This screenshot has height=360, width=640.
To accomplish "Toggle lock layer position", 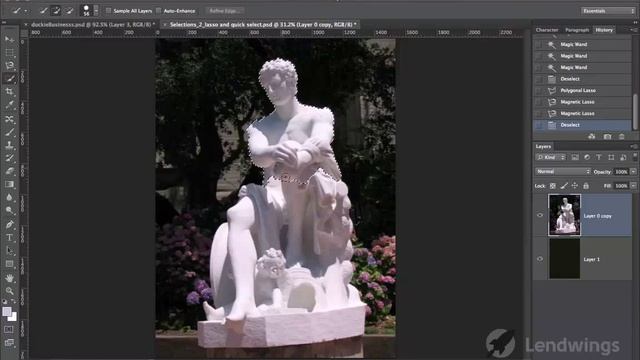I will [575, 186].
